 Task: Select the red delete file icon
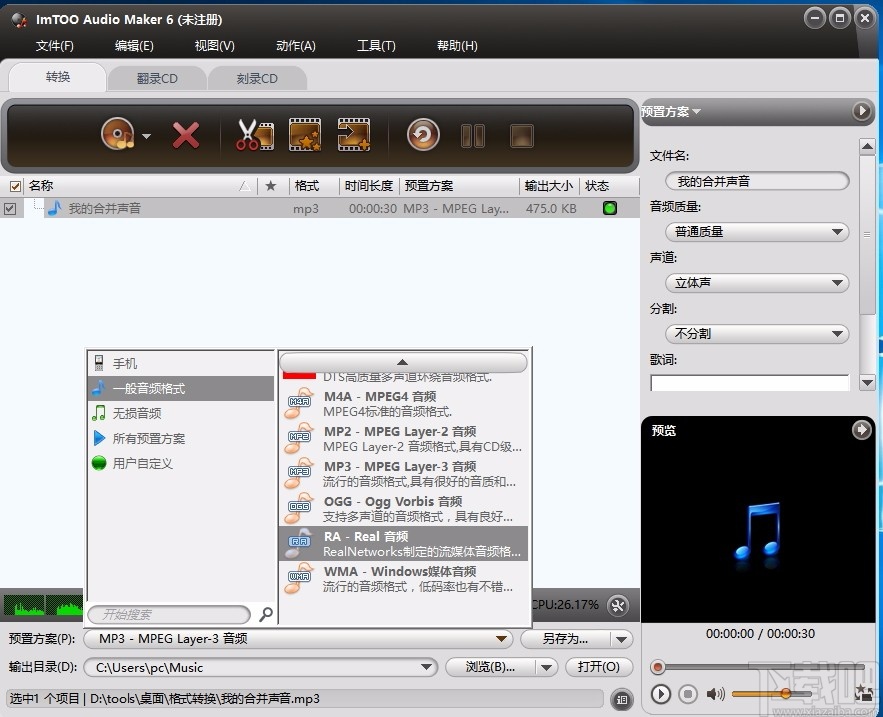click(x=186, y=133)
